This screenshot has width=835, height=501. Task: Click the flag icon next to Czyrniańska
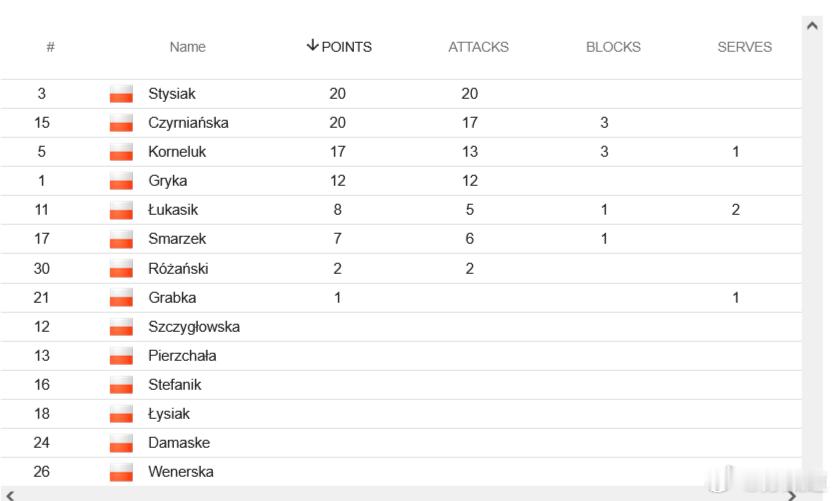pos(121,123)
